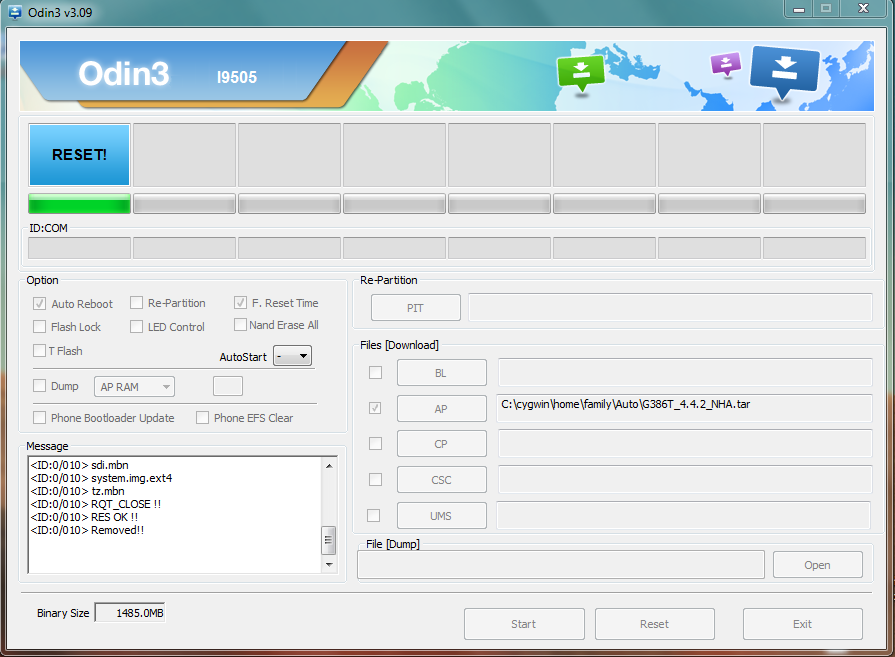Click the Message log scrollbar thumb
895x657 pixels.
tap(329, 540)
